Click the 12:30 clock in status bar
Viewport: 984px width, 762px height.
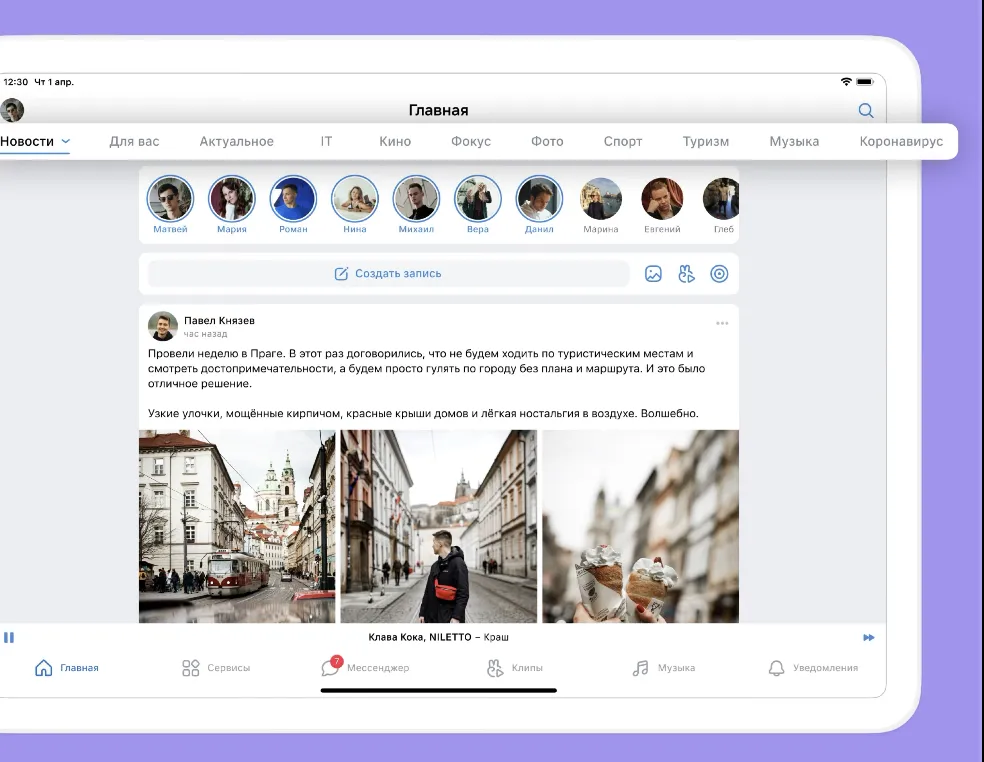(x=16, y=82)
